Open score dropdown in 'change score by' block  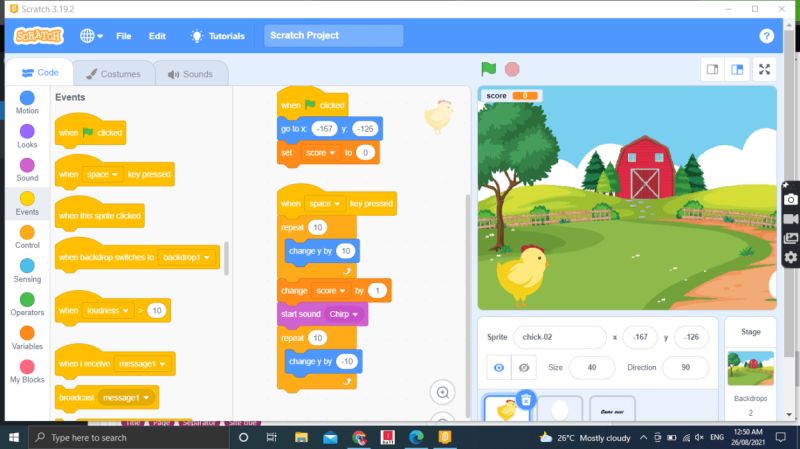(x=331, y=291)
